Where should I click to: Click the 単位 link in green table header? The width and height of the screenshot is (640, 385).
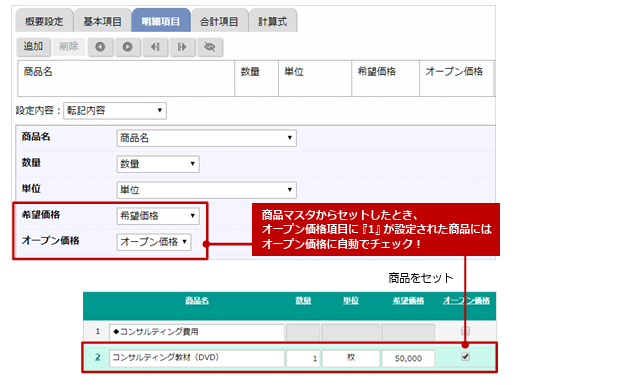(x=351, y=301)
